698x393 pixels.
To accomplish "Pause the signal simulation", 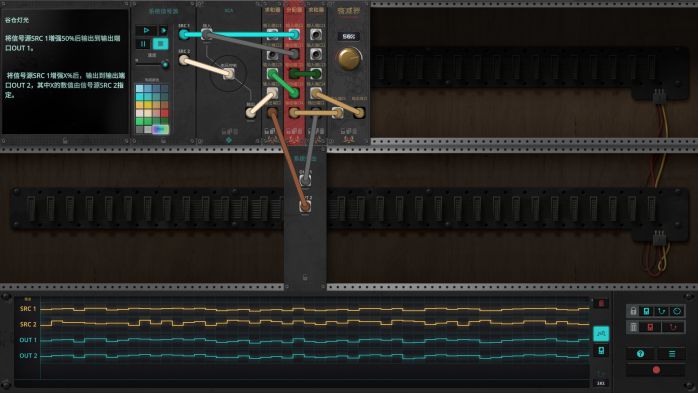I will point(143,44).
